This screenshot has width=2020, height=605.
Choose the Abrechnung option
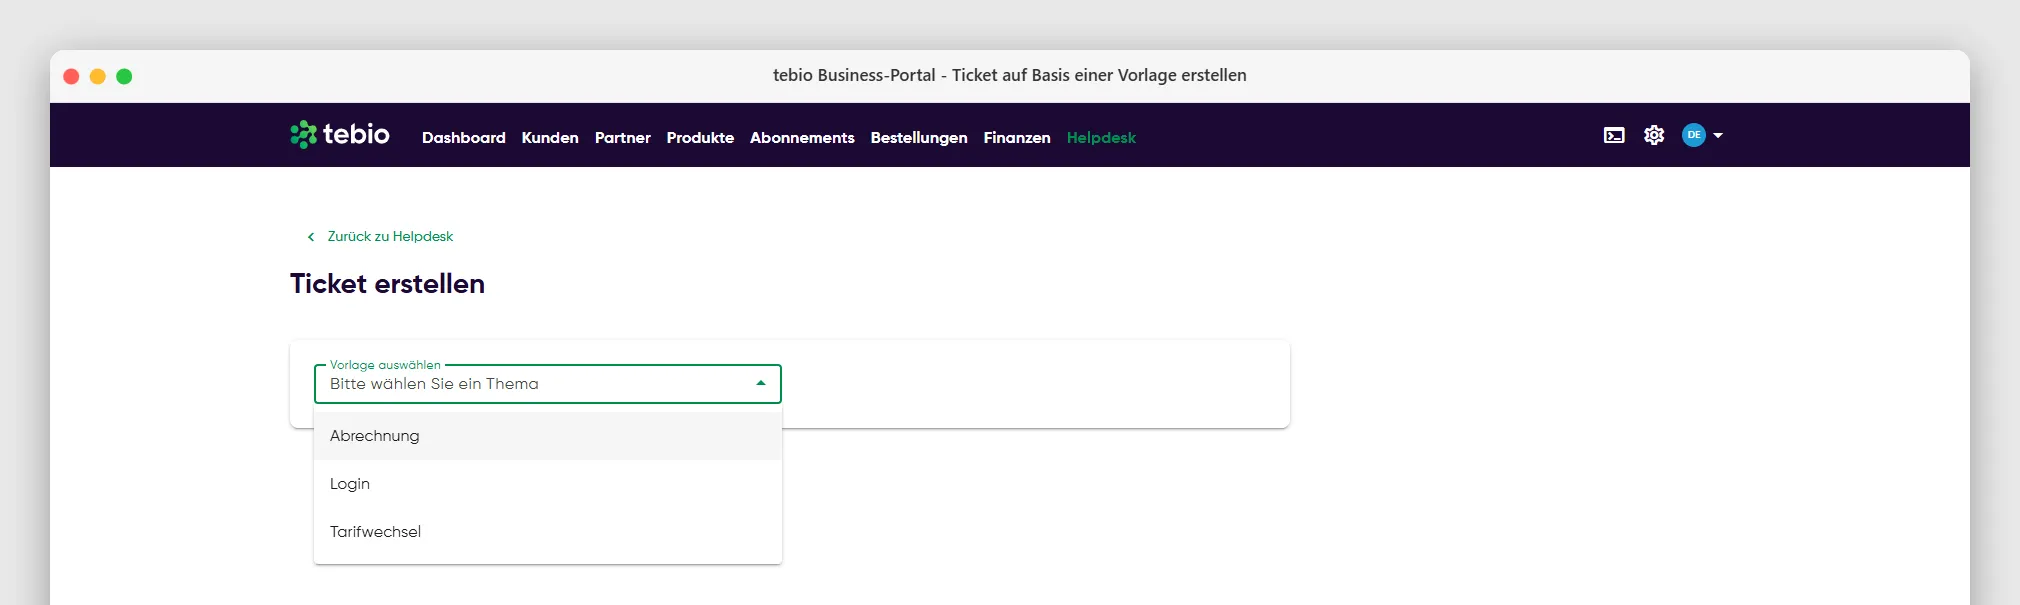pos(548,436)
